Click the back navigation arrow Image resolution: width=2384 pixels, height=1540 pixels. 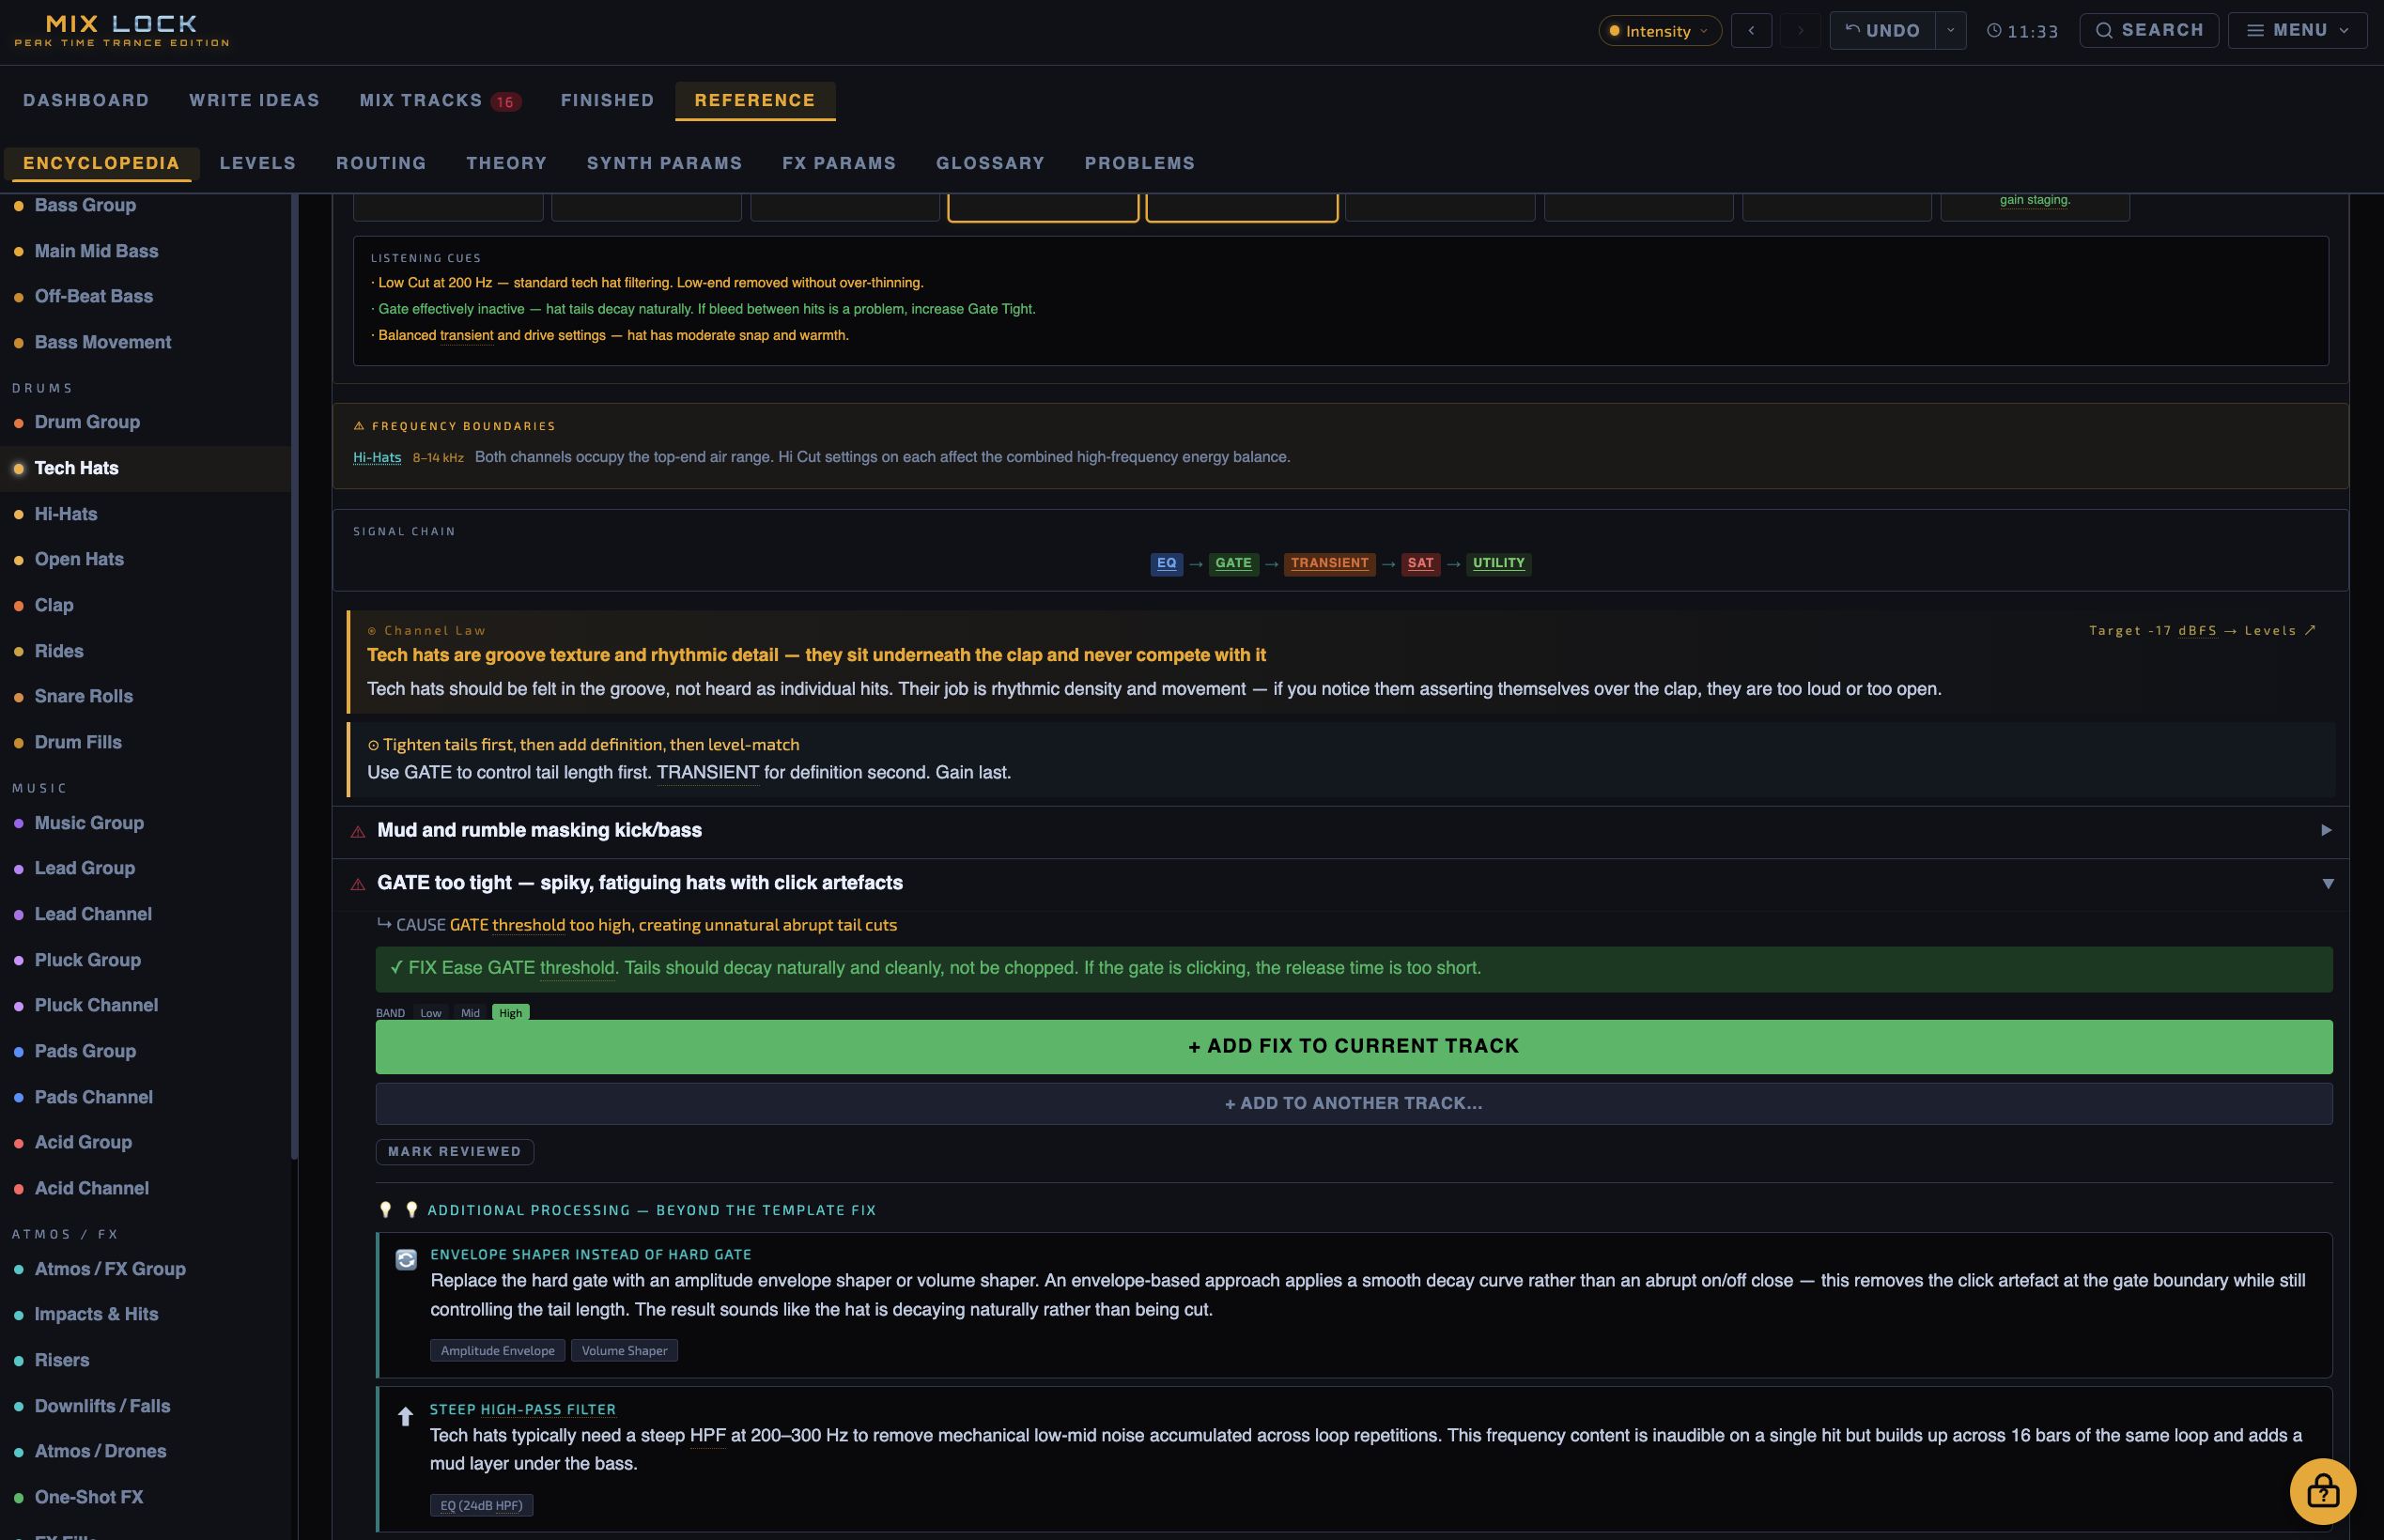coord(1752,30)
